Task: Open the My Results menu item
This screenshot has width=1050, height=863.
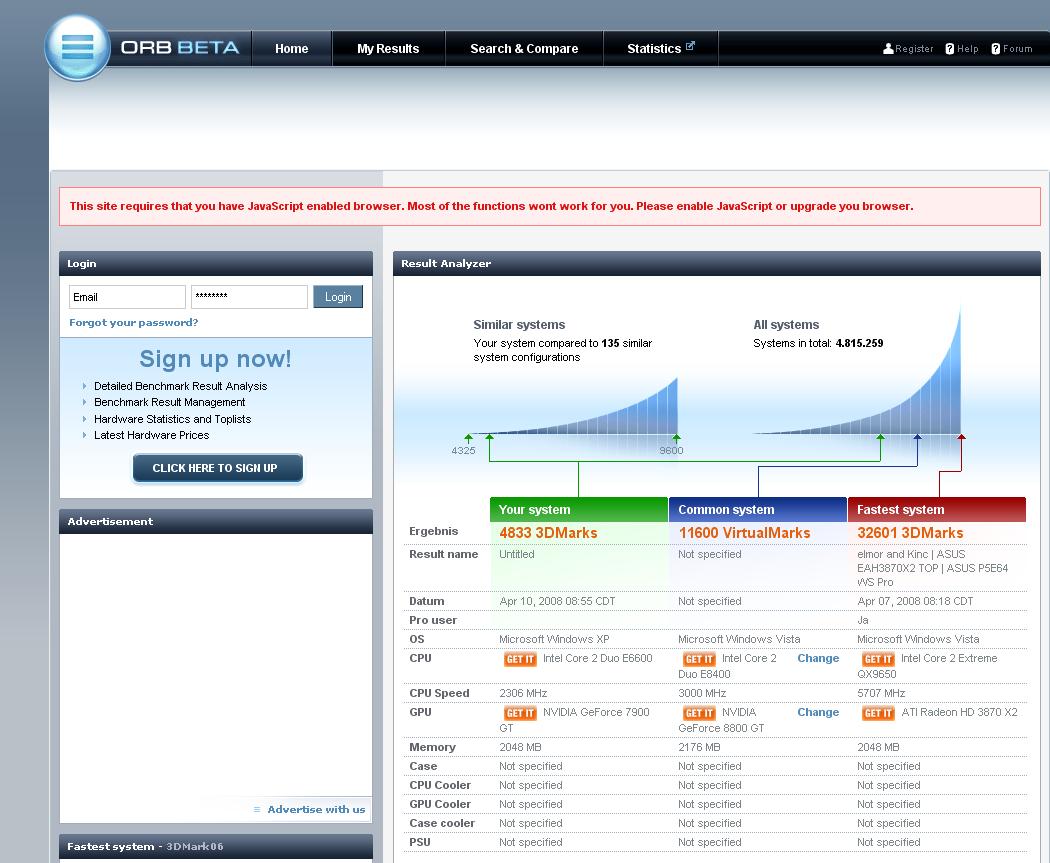Action: (388, 48)
